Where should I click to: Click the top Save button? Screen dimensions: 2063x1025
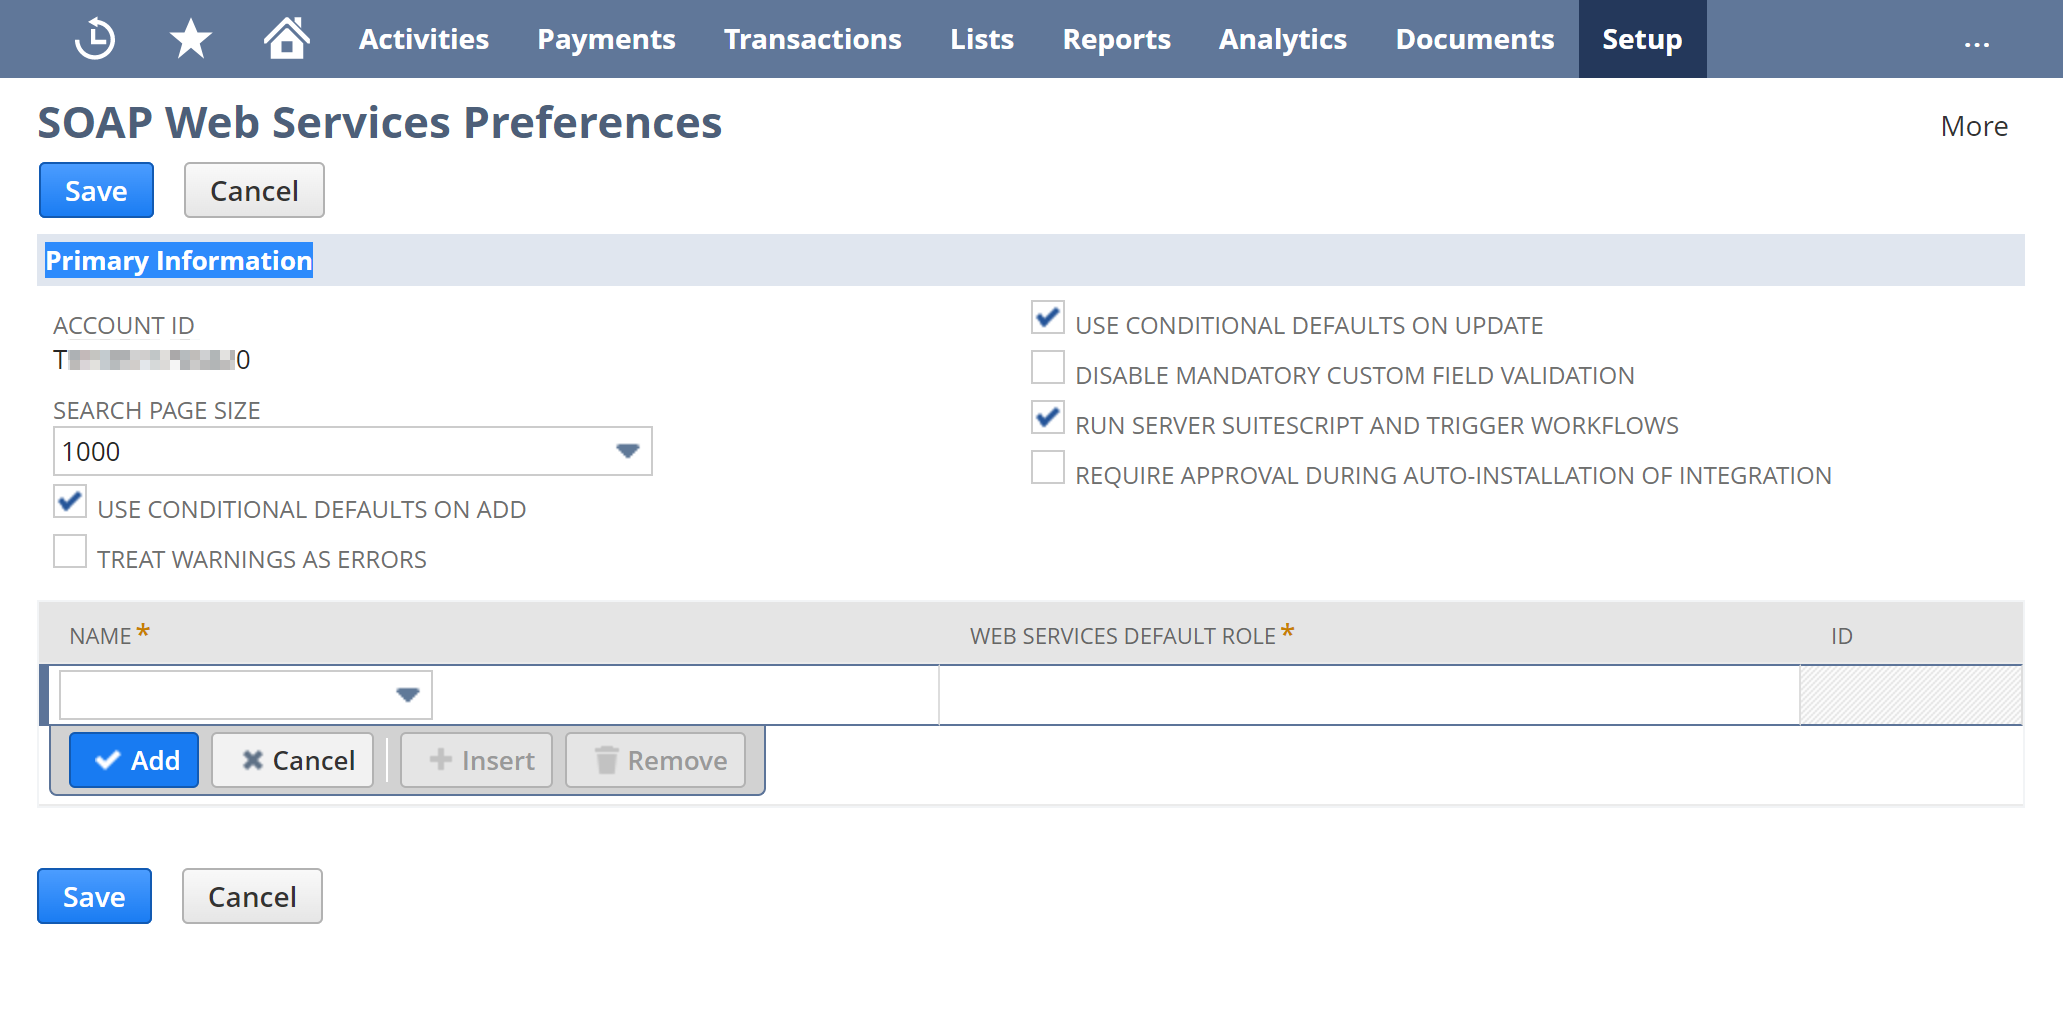point(96,190)
